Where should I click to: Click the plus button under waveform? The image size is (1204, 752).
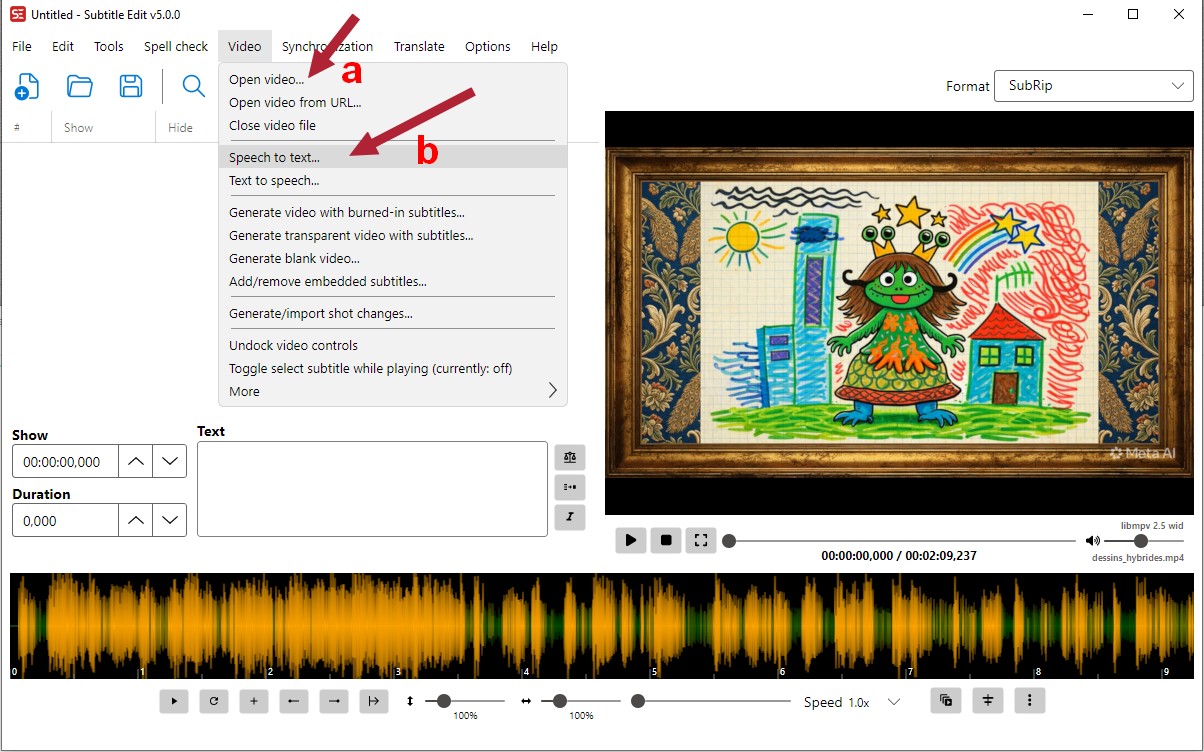click(x=254, y=701)
